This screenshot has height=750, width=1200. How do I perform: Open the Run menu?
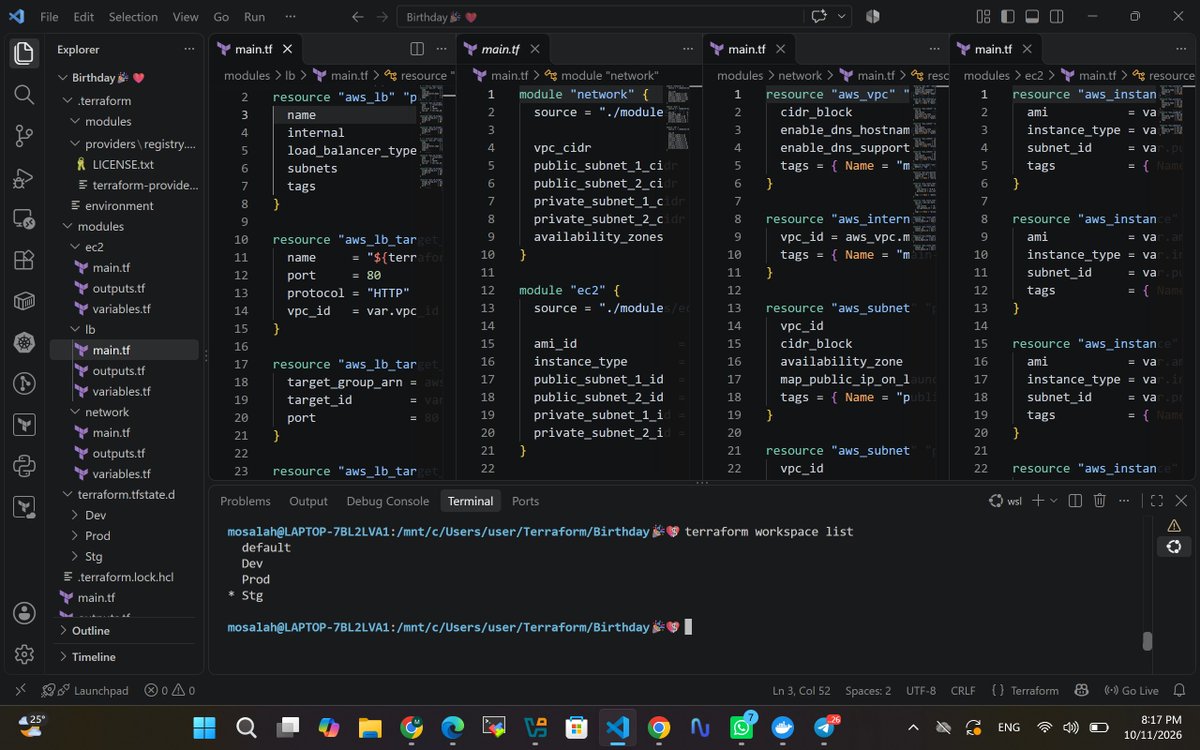255,17
